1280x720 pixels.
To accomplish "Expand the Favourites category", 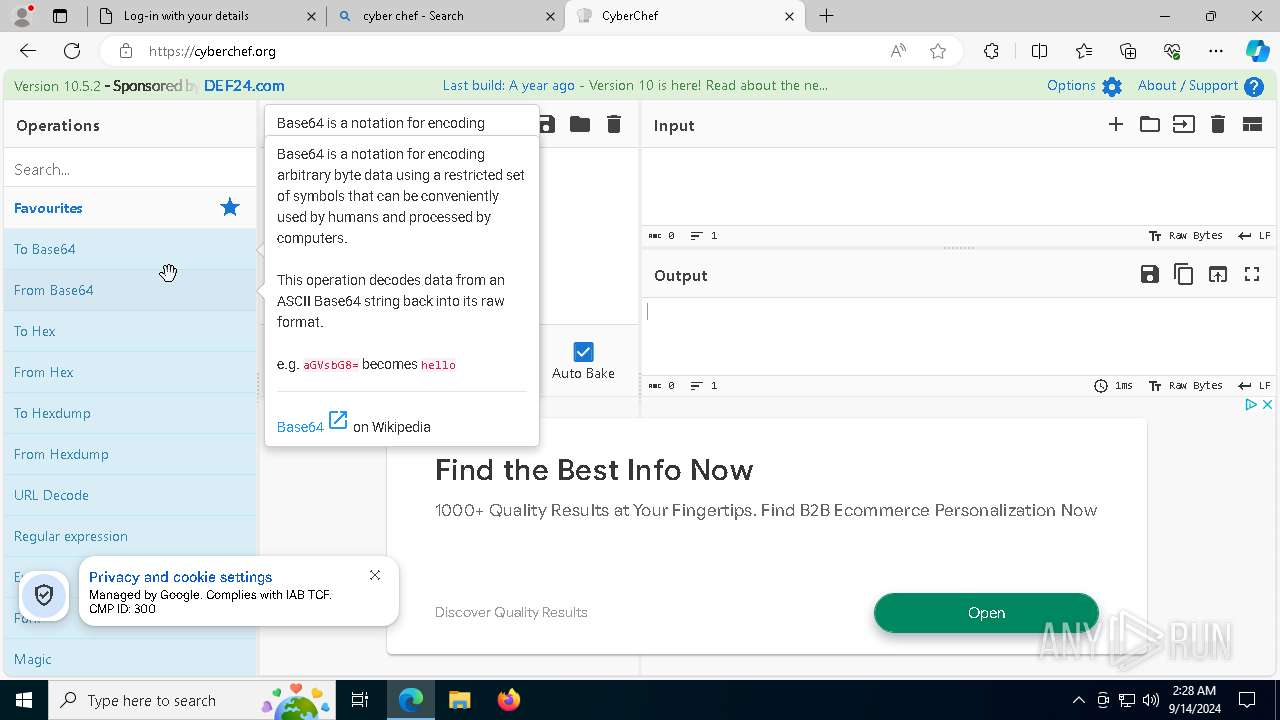I will [x=130, y=208].
